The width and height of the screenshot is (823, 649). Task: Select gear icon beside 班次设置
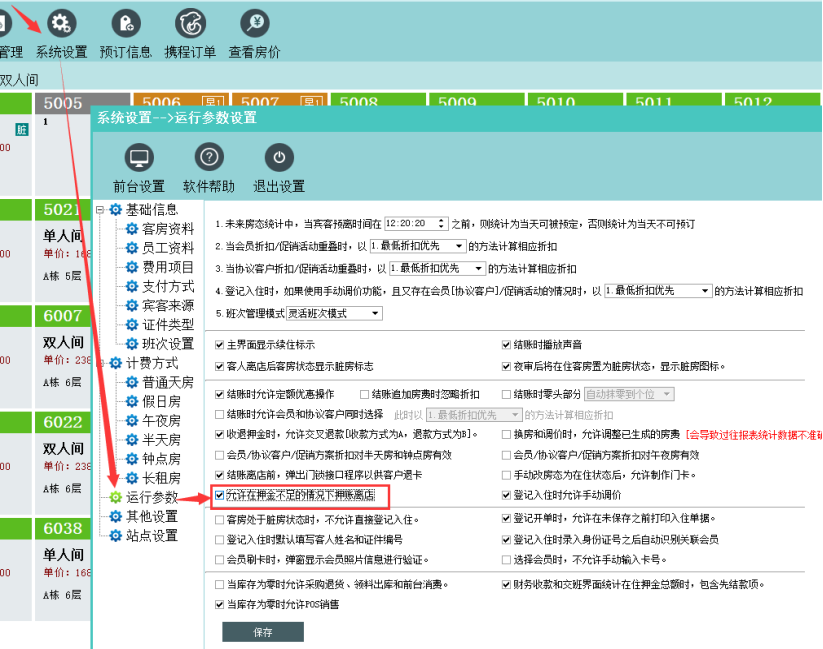click(x=132, y=344)
